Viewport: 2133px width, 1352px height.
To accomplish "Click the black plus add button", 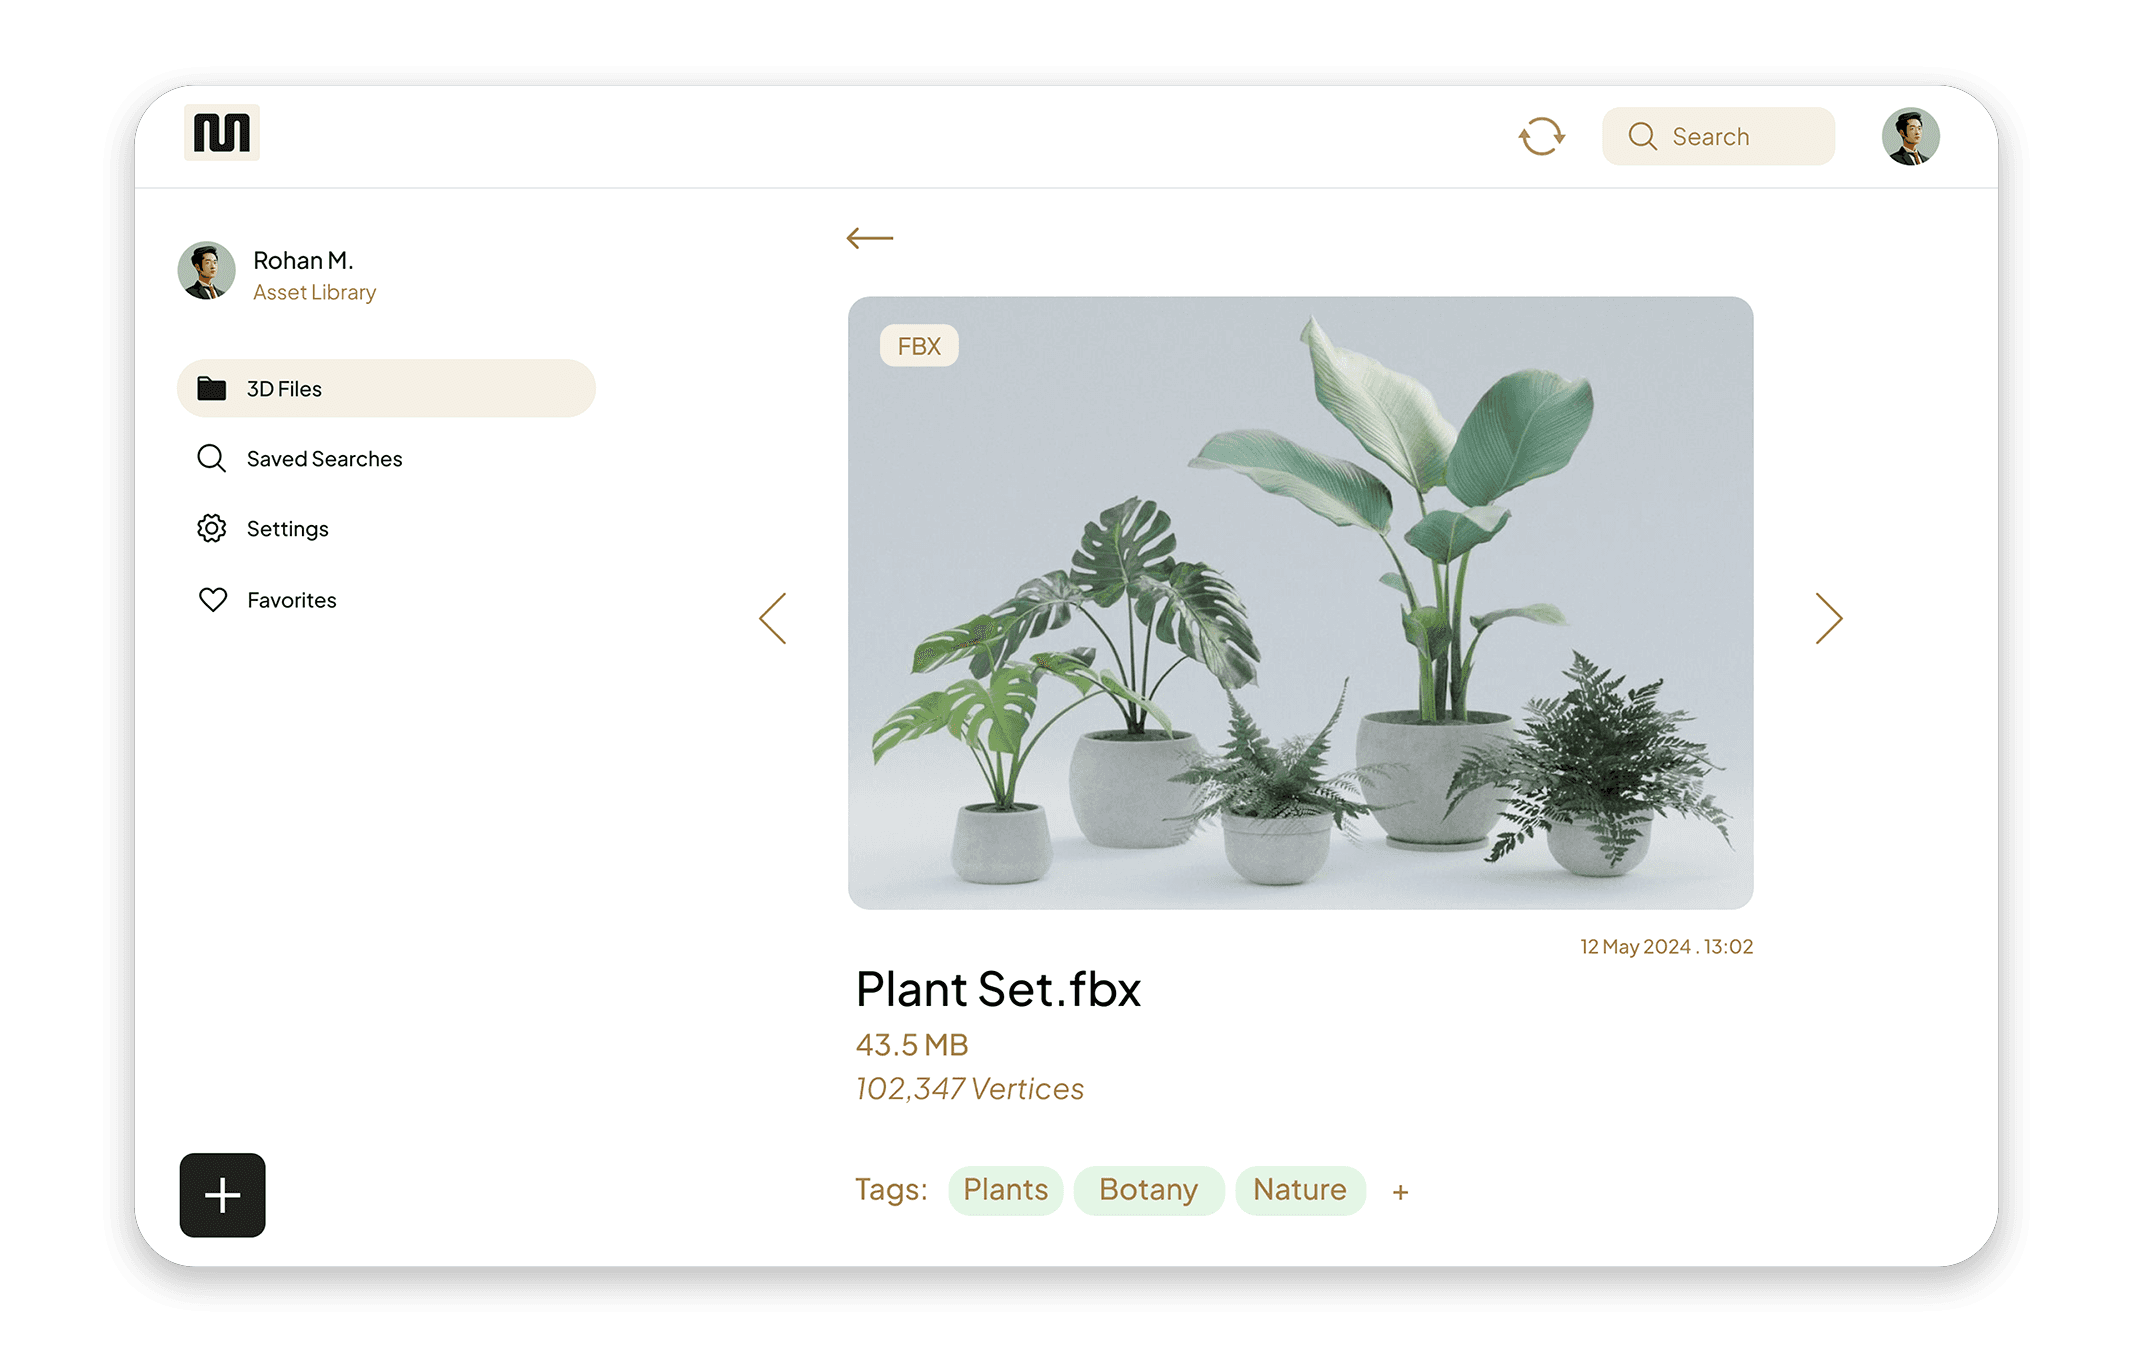I will click(222, 1195).
